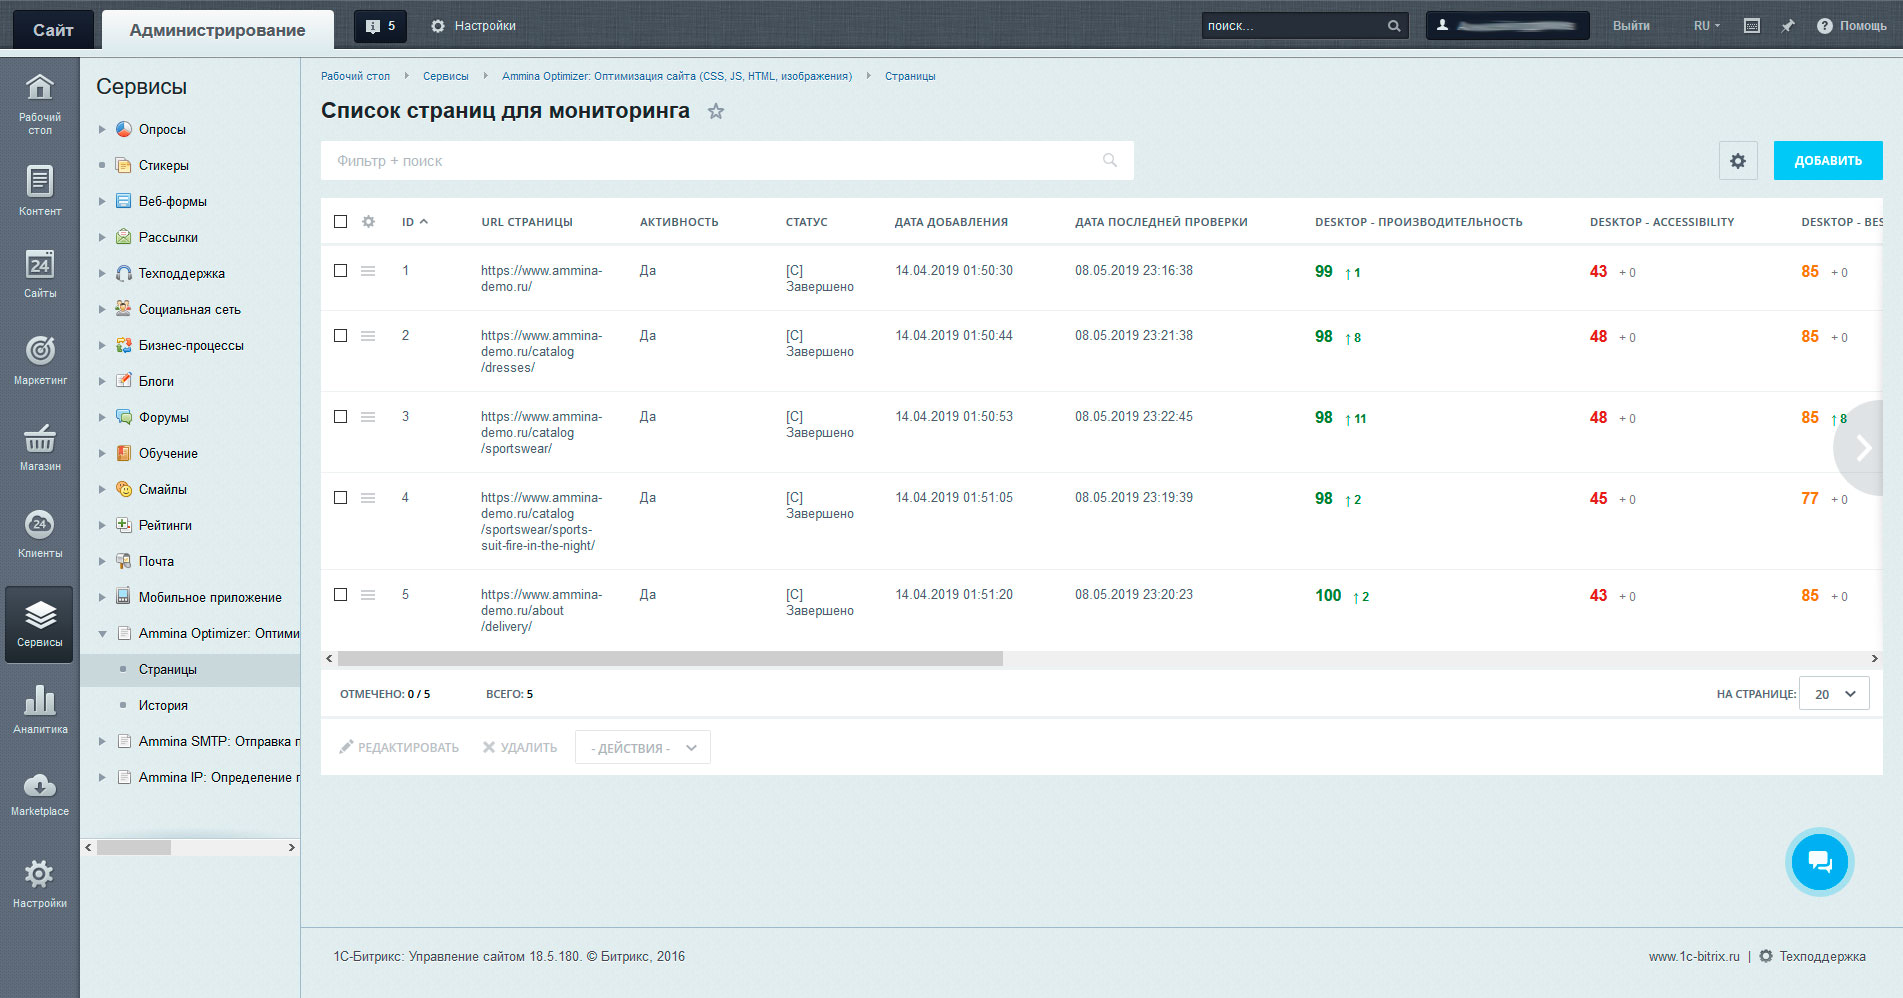Check the row for about/delivery page

(340, 595)
